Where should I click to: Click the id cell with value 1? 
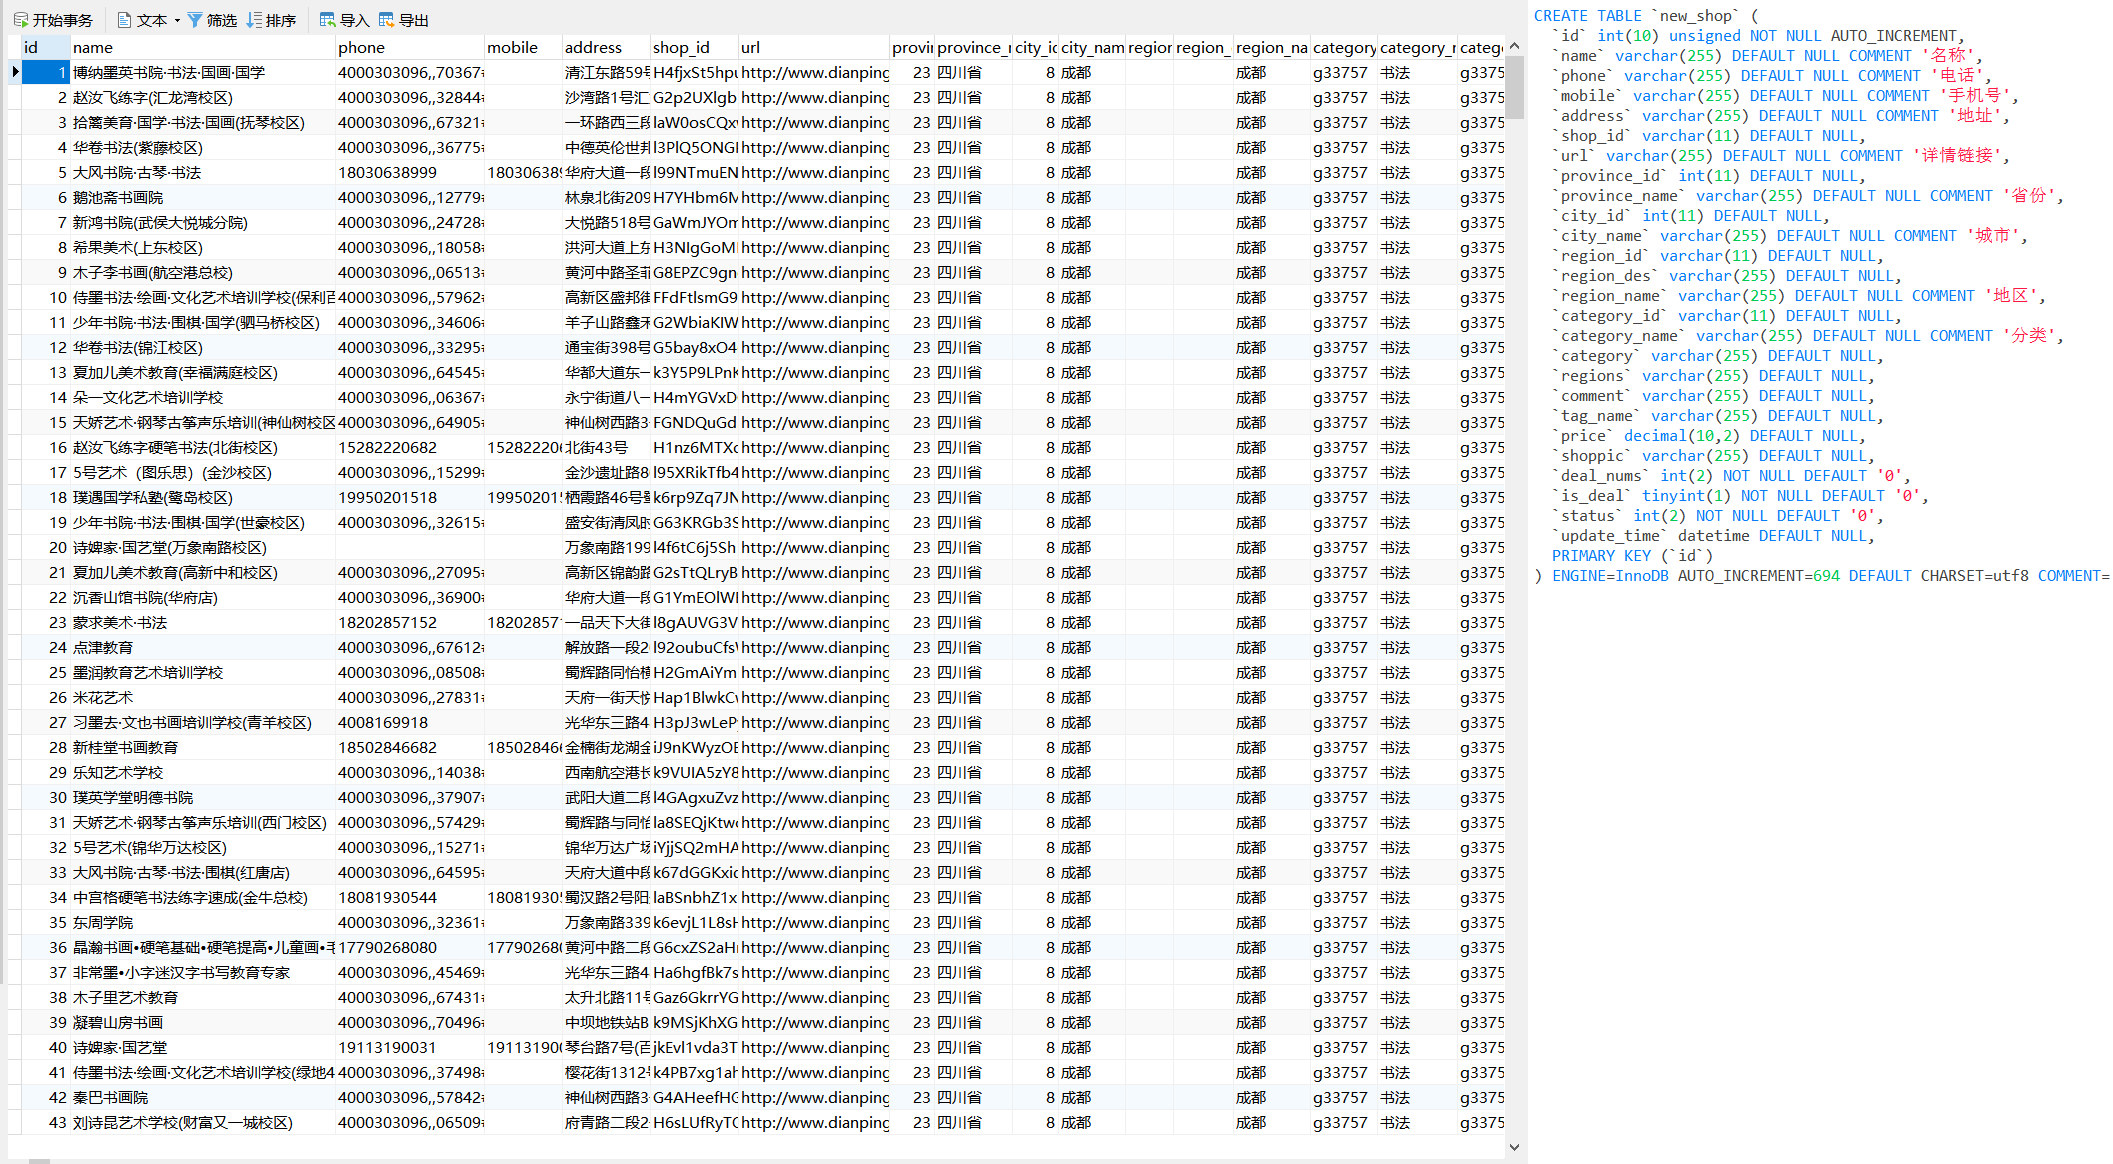(46, 72)
